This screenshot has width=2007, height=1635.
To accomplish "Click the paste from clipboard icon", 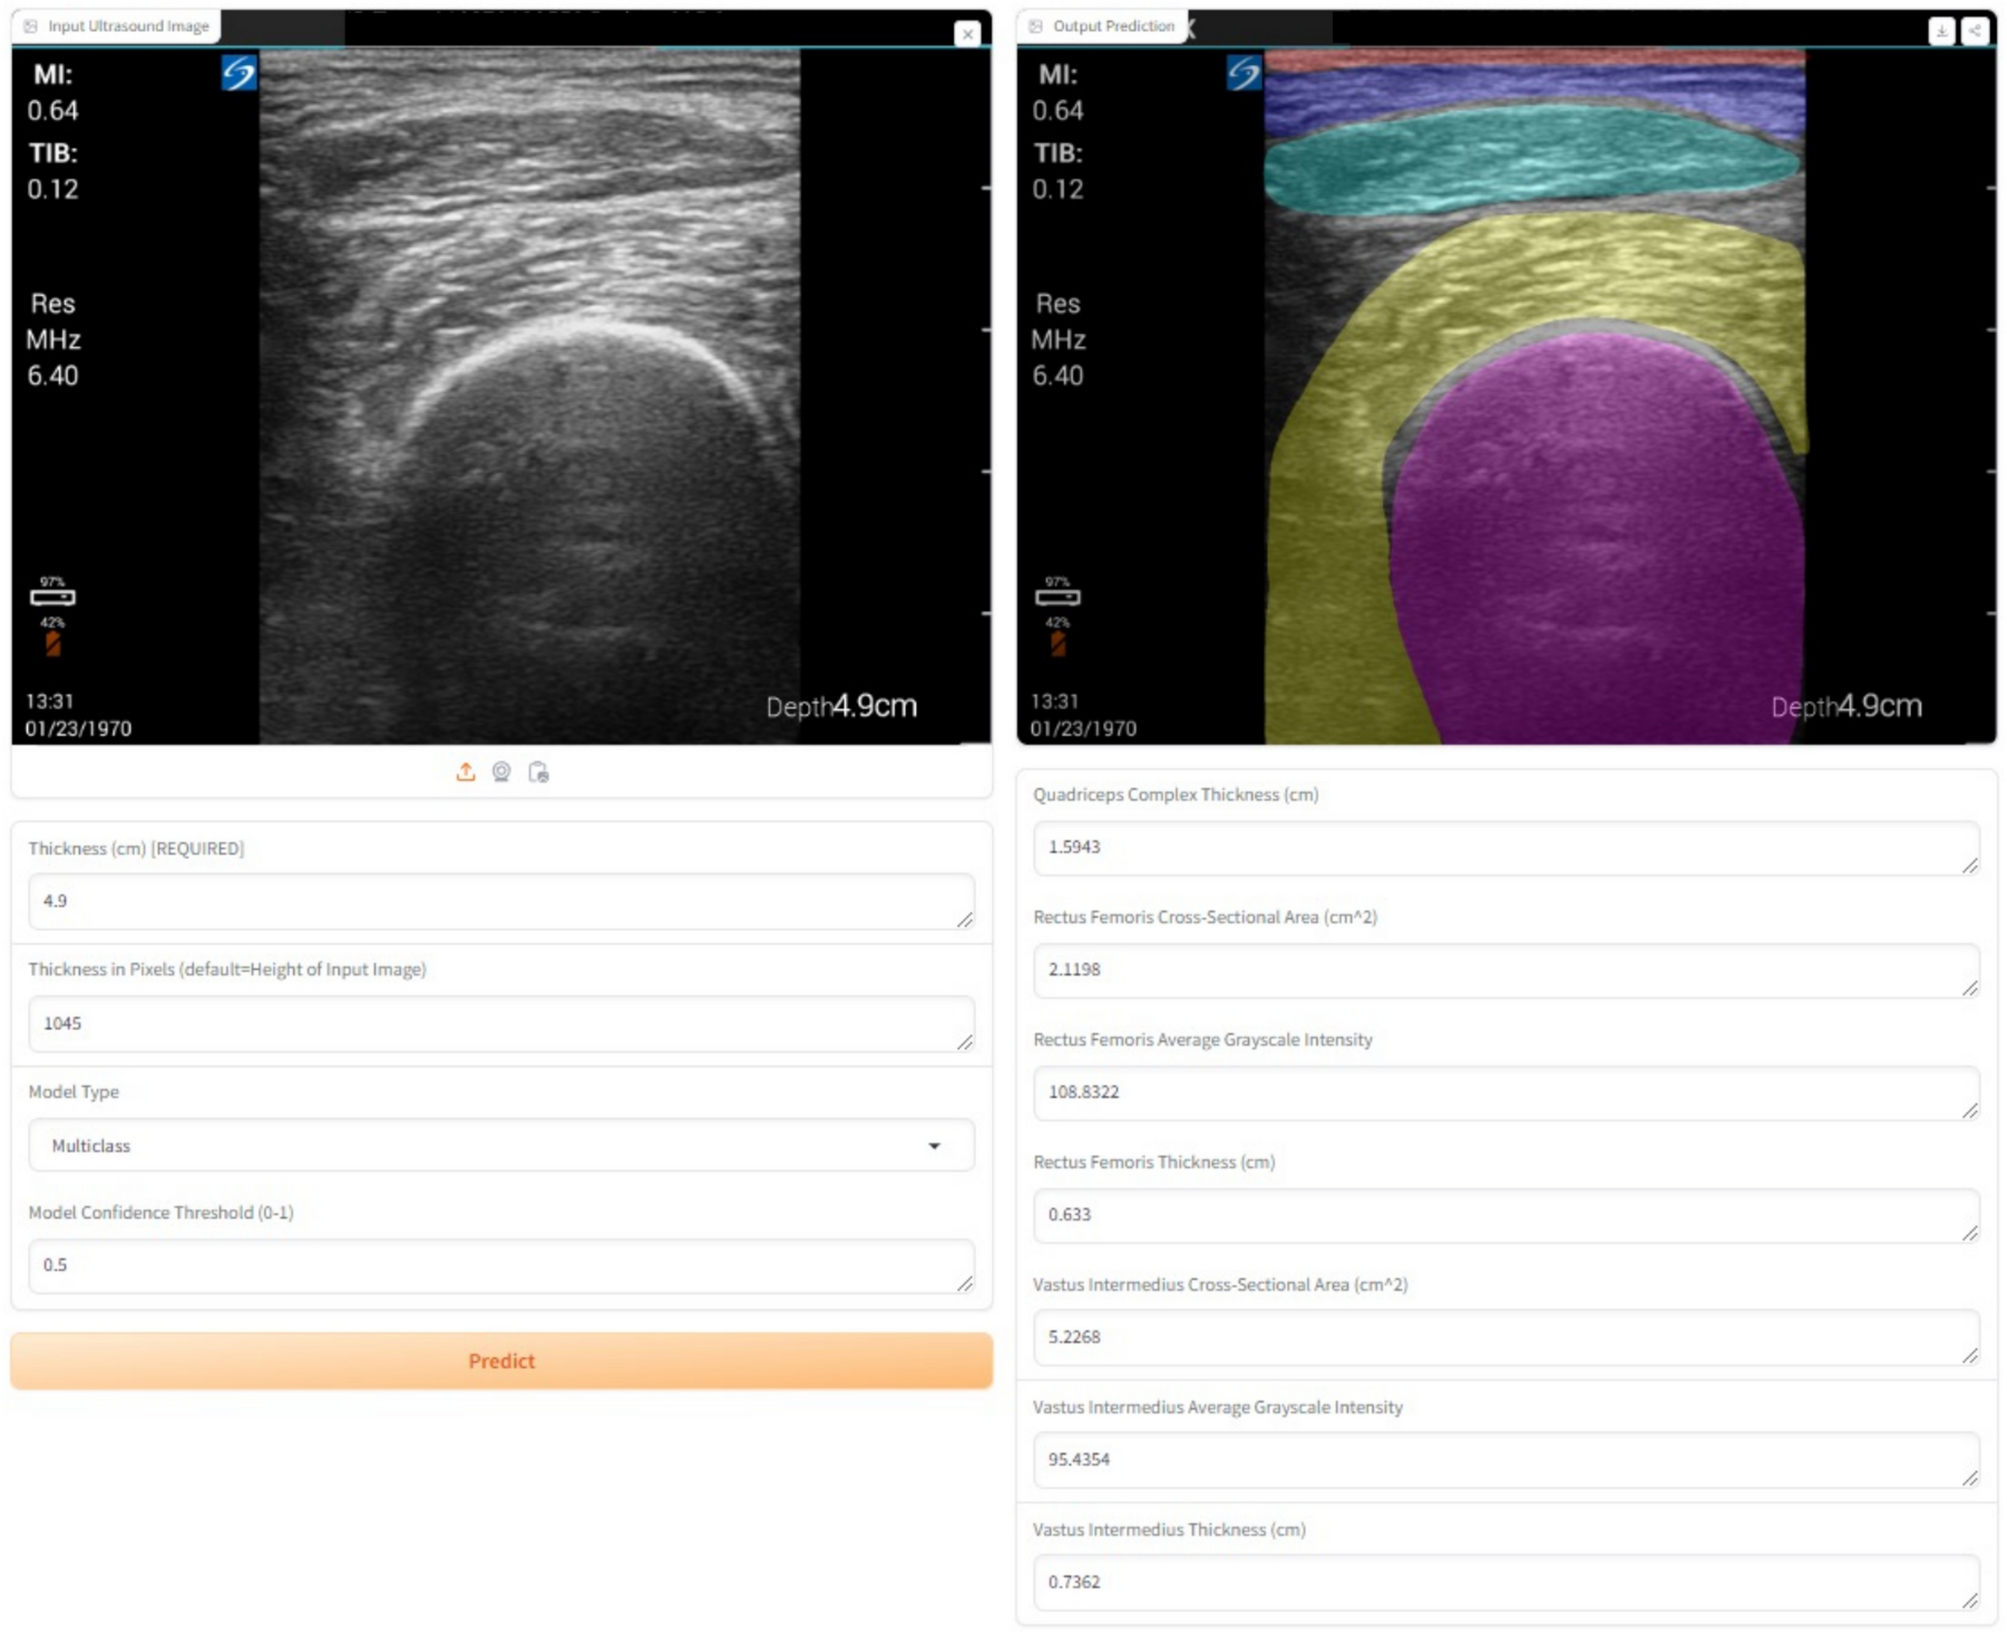I will [x=538, y=772].
